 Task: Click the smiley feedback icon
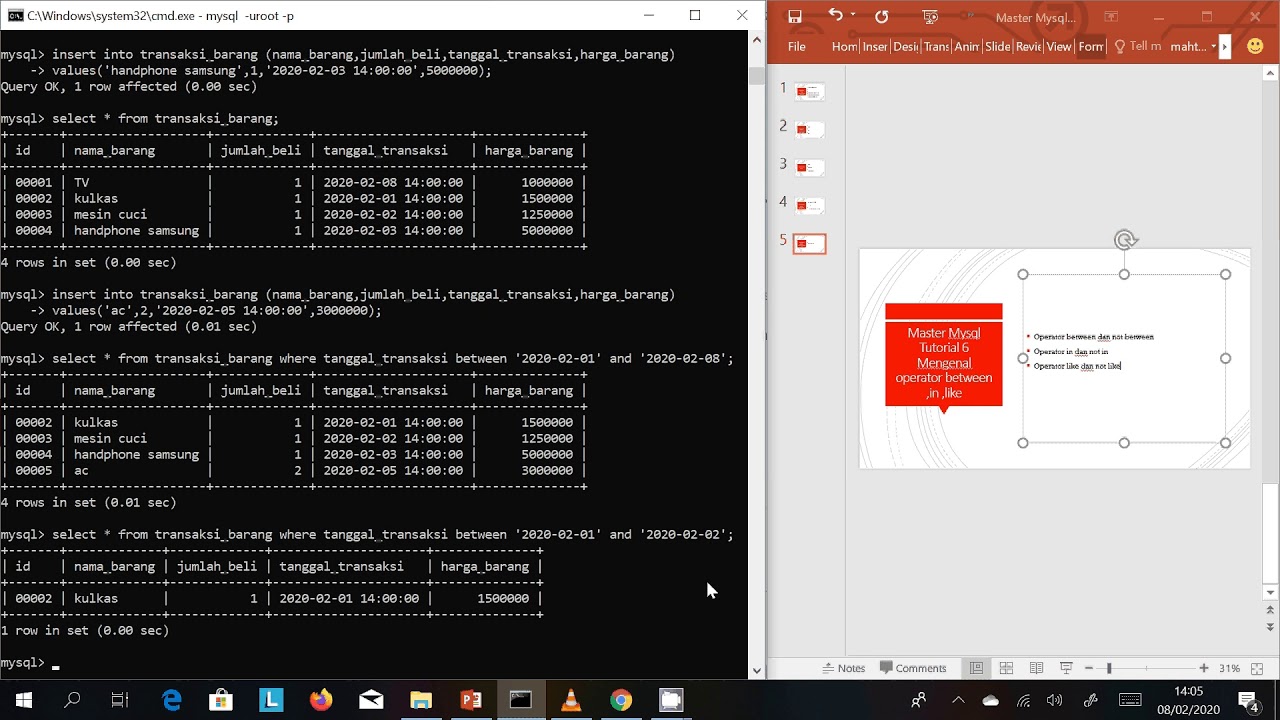1255,46
